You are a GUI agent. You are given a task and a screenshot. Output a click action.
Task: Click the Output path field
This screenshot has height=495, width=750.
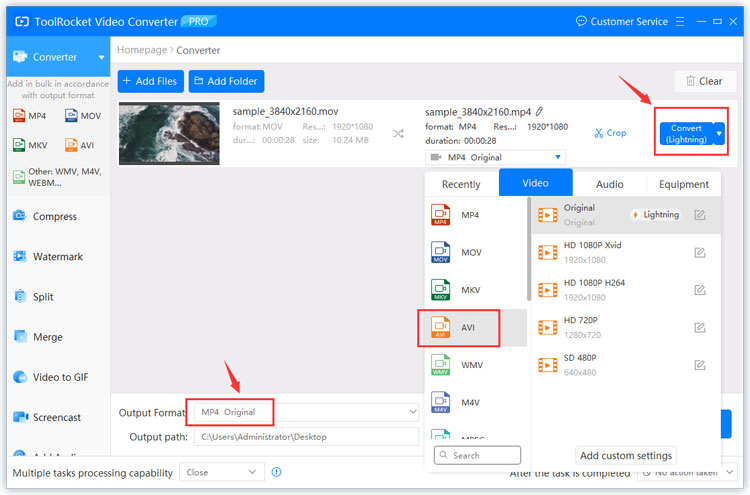pyautogui.click(x=307, y=437)
